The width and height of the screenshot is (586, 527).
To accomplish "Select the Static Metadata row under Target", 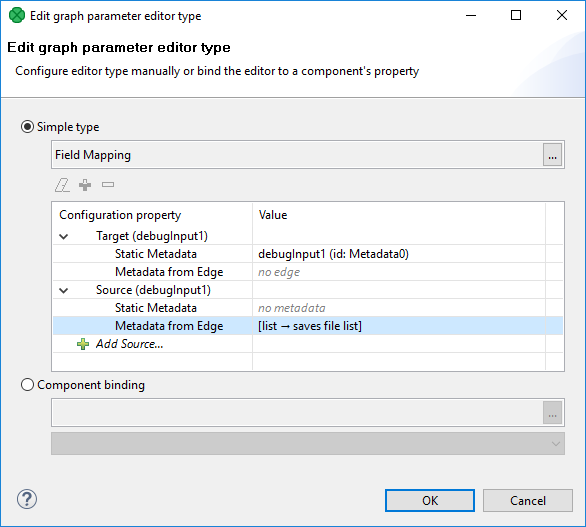I will [308, 254].
